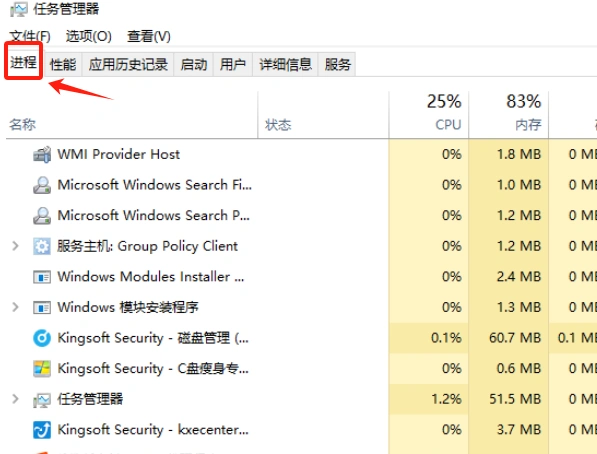Open the 选项(O) menu
The height and width of the screenshot is (454, 597).
coord(89,37)
